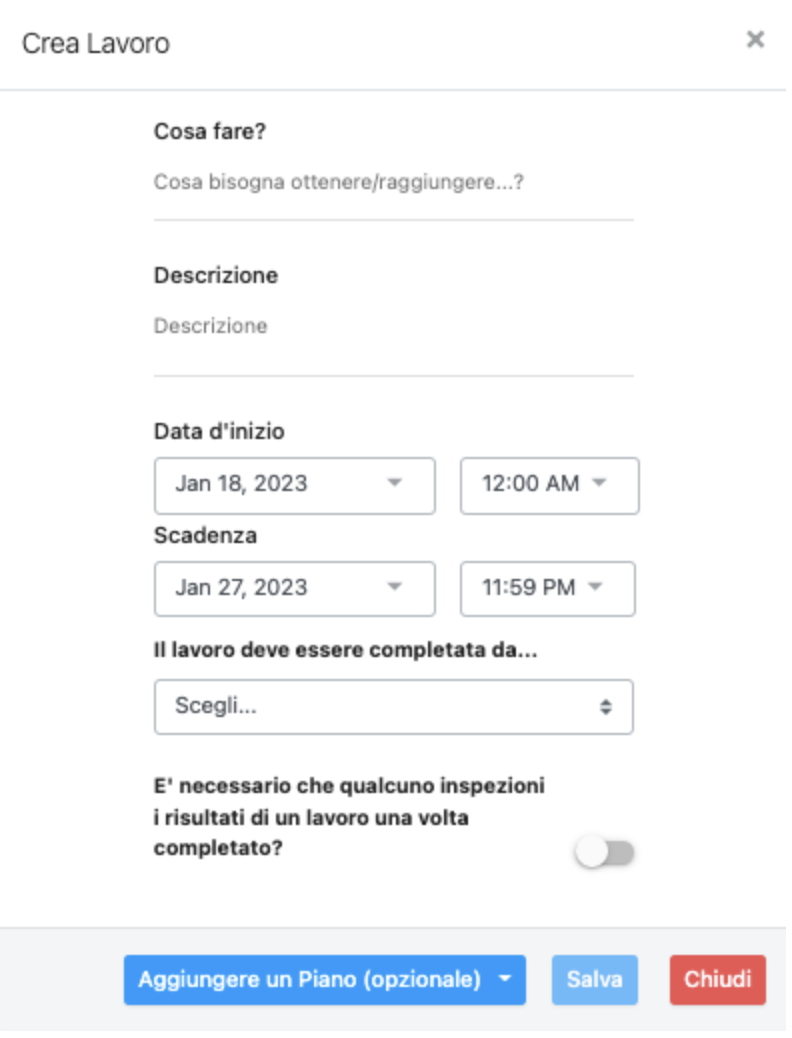Click 'Aggiungere un Piano (opzionale)' button
Image resolution: width=792 pixels, height=1038 pixels.
(x=309, y=979)
